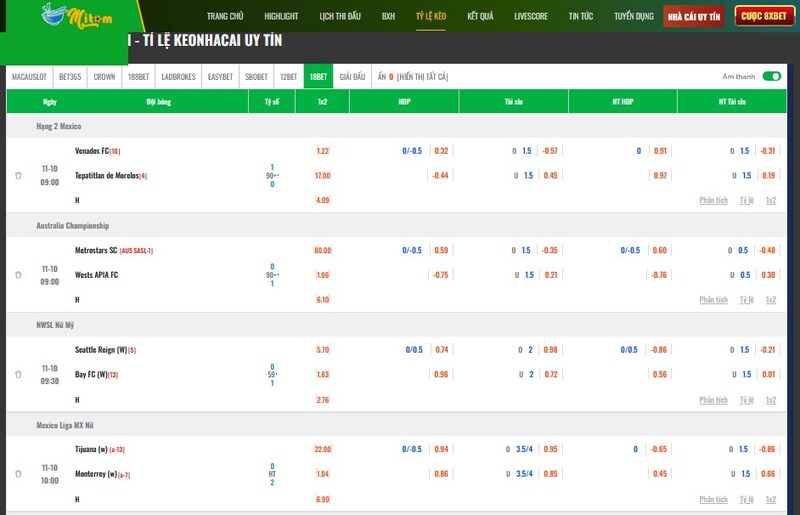Viewport: 800px width, 515px height.
Task: Show all hidden matches via Hiển thị tất cả
Action: [x=422, y=76]
